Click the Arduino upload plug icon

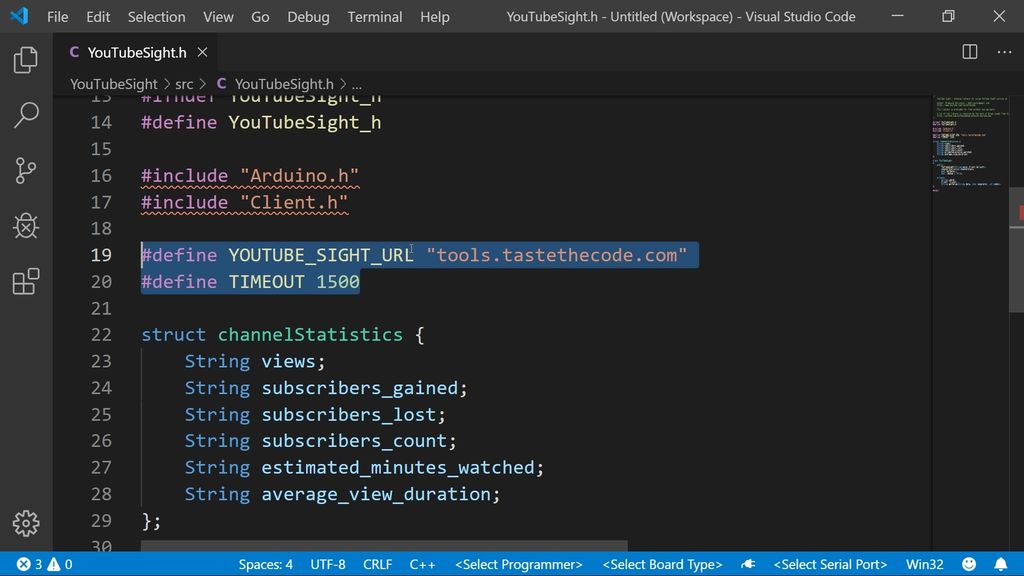click(749, 564)
